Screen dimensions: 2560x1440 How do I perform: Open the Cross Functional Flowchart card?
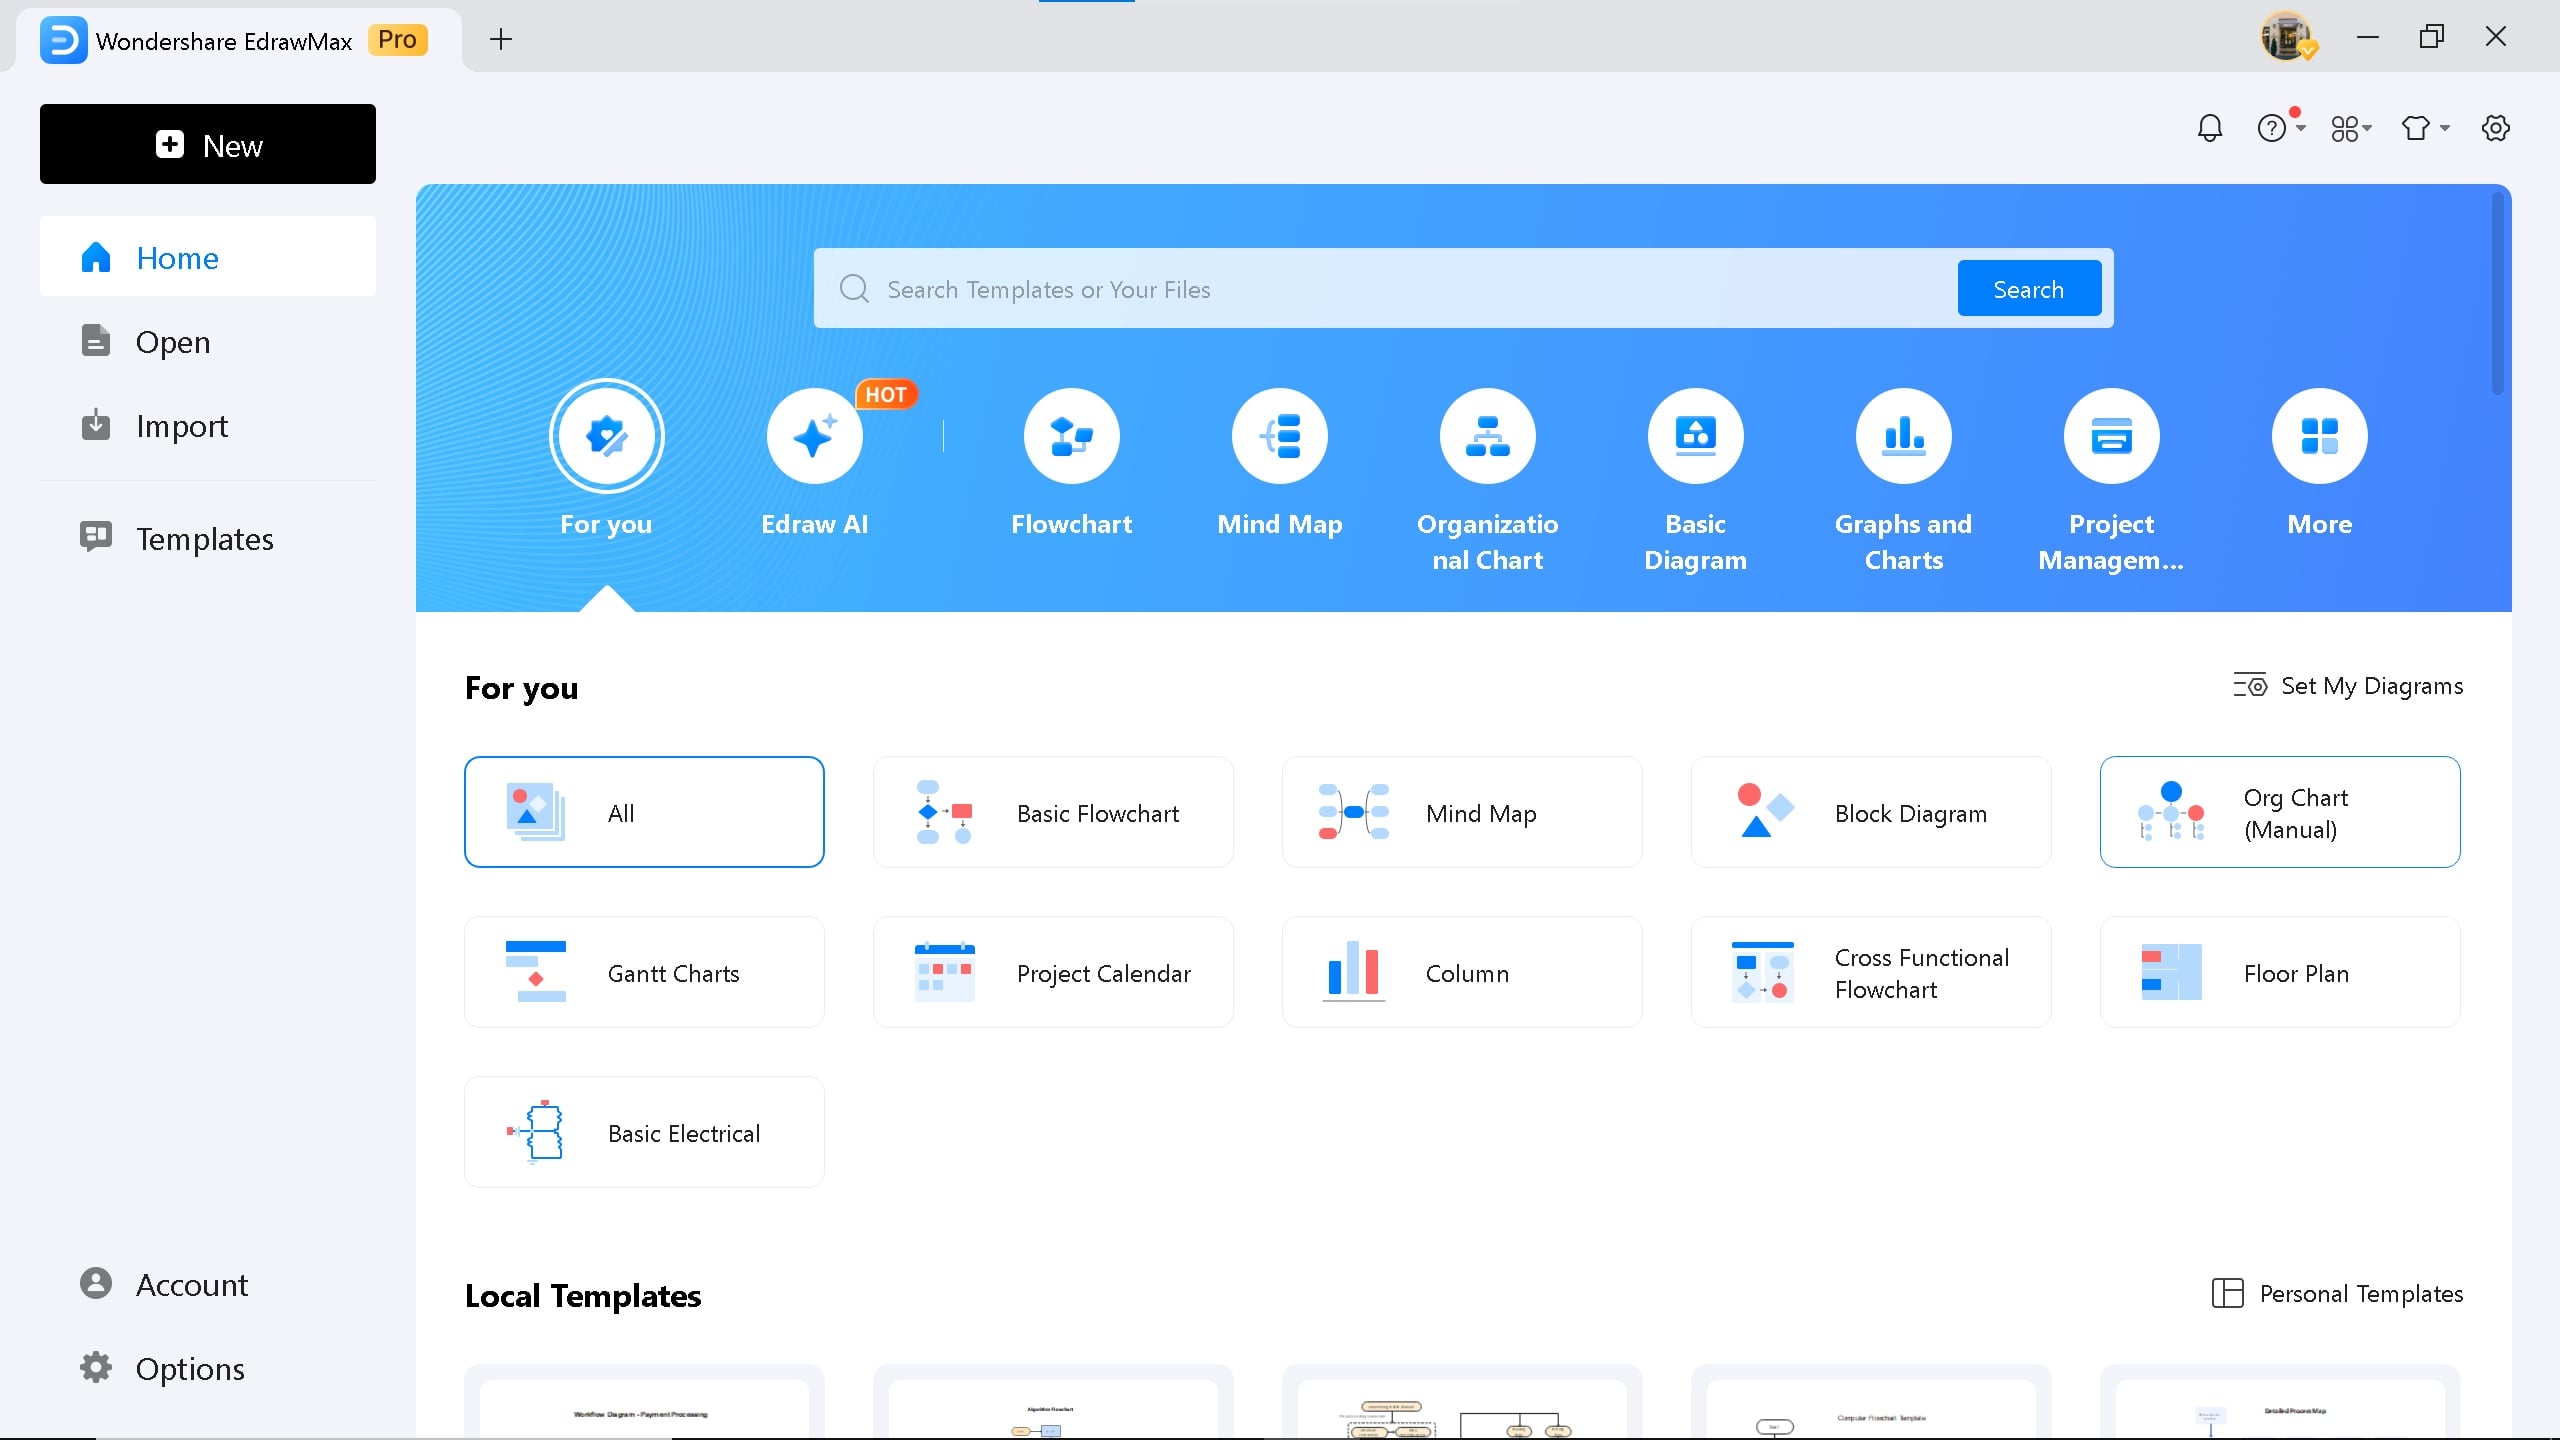[1871, 972]
